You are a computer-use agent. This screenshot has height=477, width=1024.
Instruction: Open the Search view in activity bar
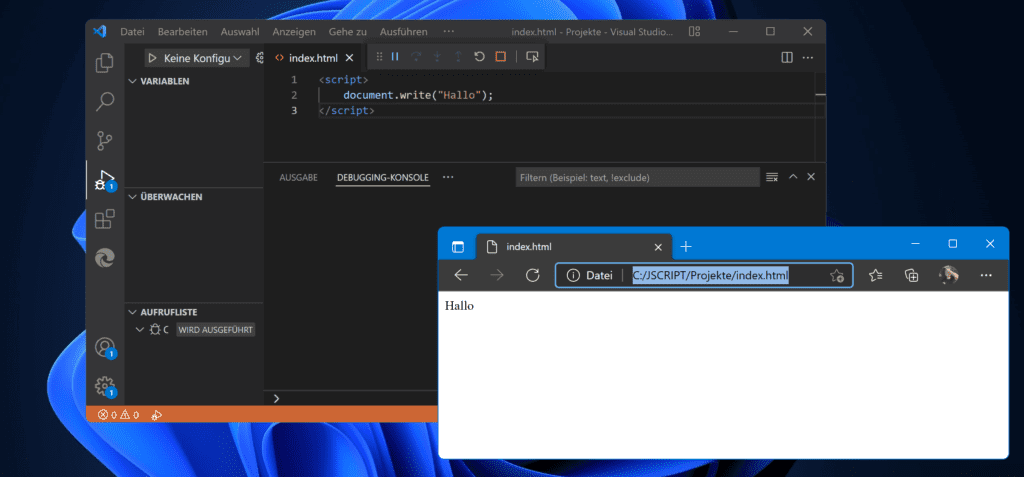[104, 101]
